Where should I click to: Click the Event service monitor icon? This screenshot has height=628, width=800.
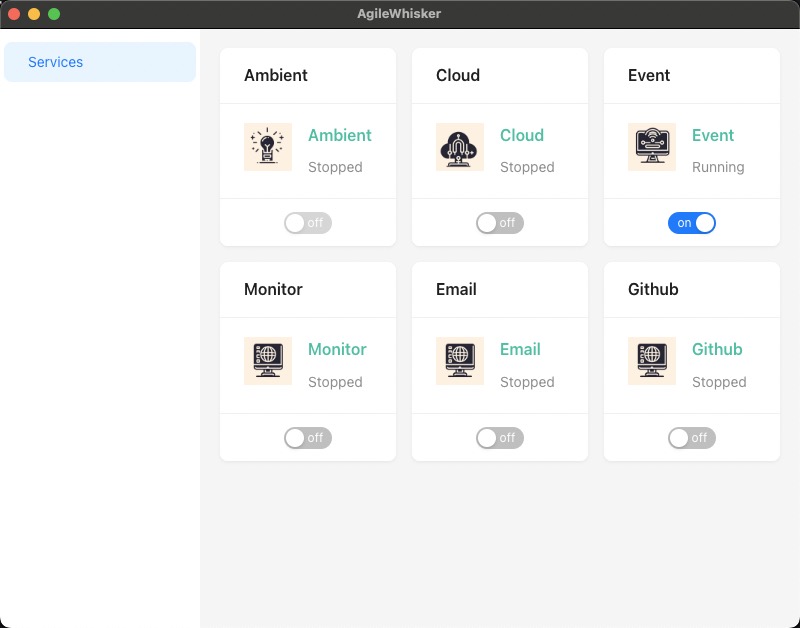point(651,147)
